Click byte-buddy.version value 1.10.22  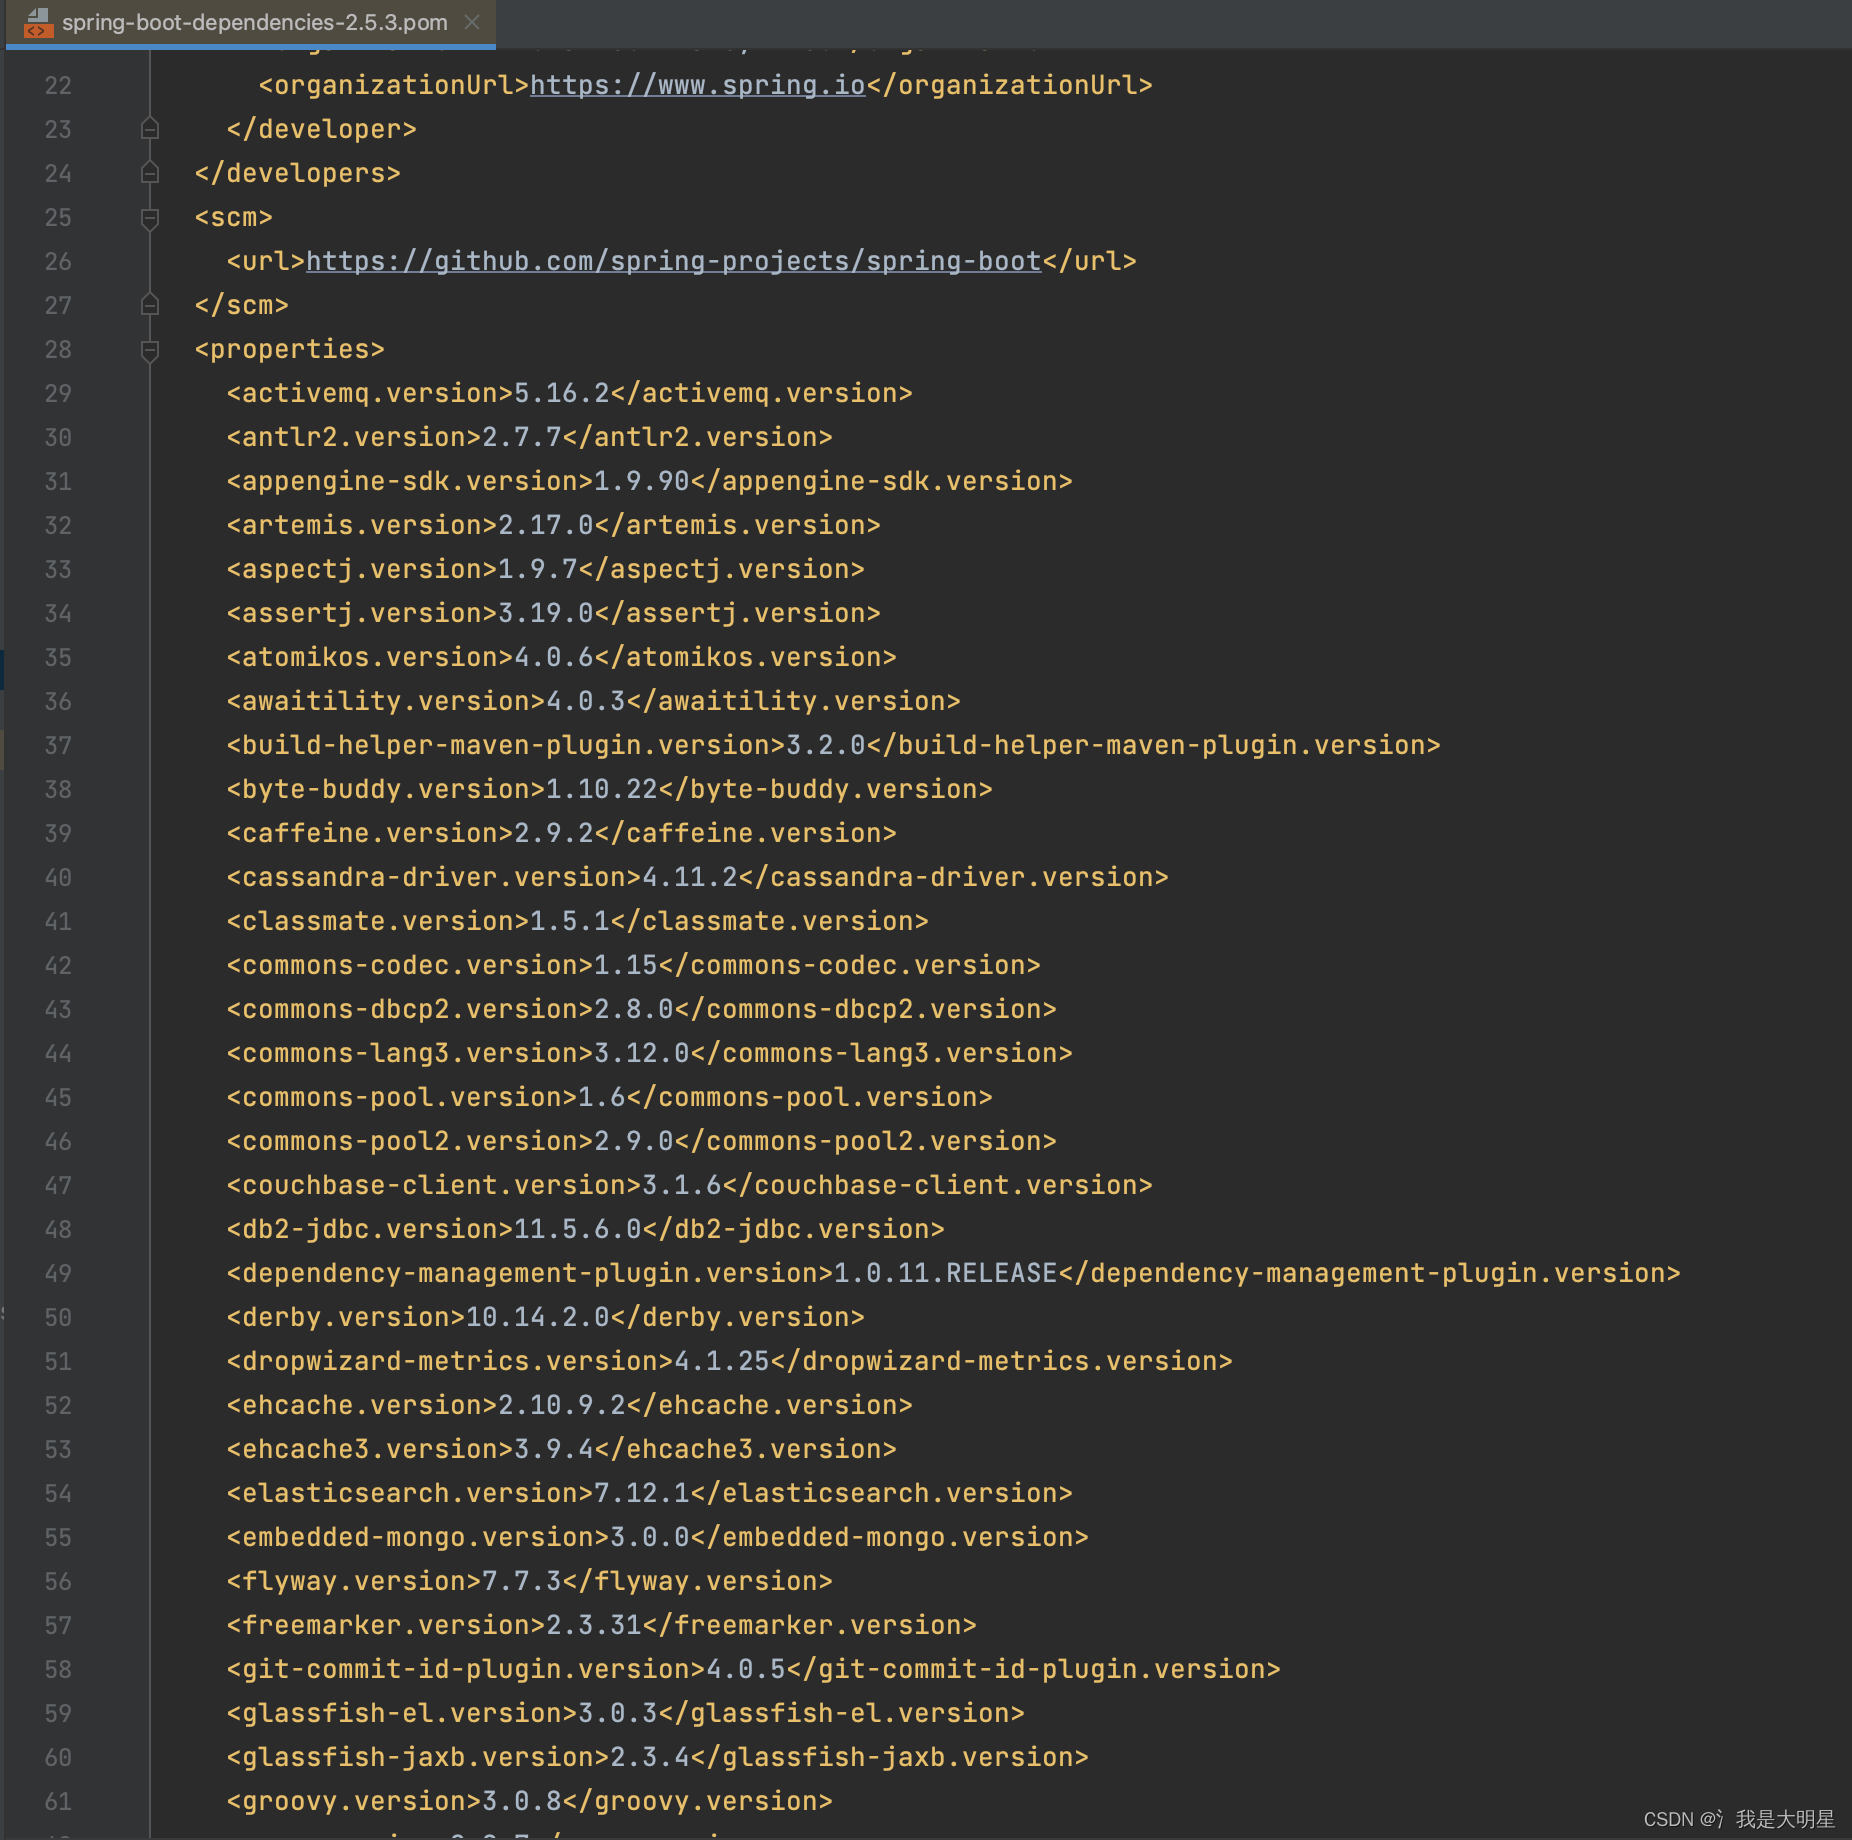pyautogui.click(x=602, y=789)
